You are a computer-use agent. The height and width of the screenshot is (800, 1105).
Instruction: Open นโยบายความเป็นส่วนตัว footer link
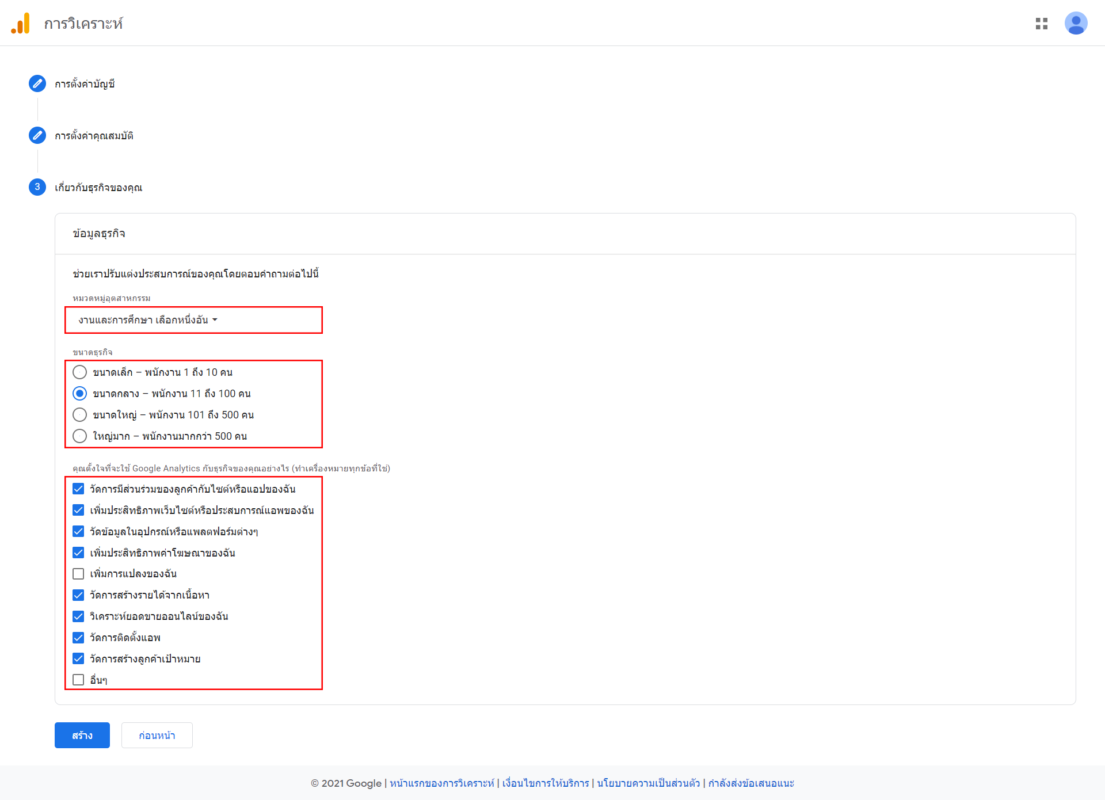click(x=647, y=783)
